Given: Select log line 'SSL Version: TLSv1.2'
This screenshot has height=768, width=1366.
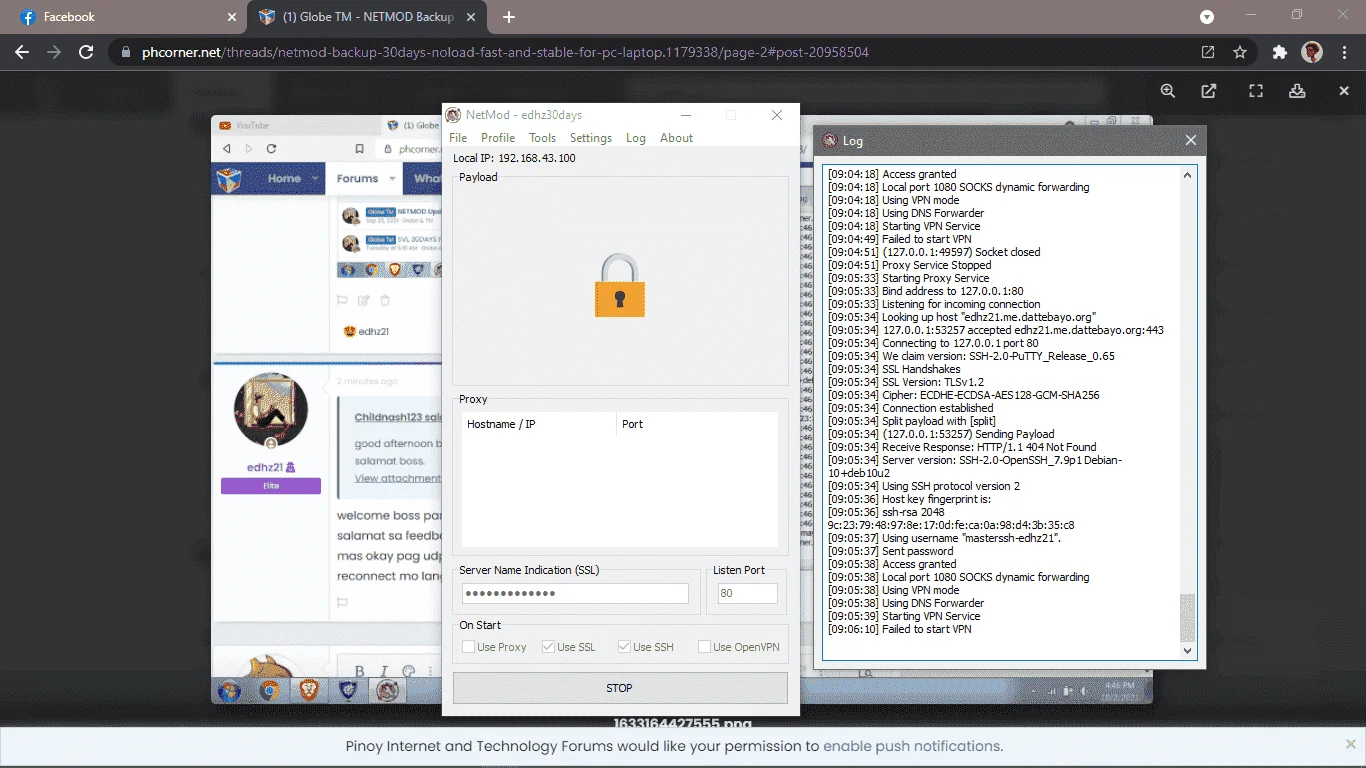Looking at the screenshot, I should point(906,382).
